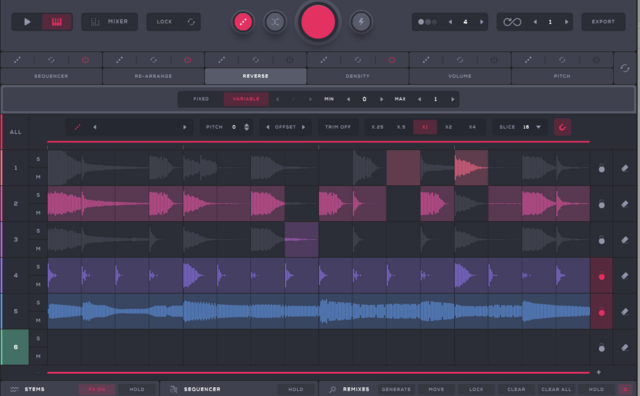Screen dimensions: 640x396
Task: Toggle power icon above Reverse tab
Action: click(289, 60)
